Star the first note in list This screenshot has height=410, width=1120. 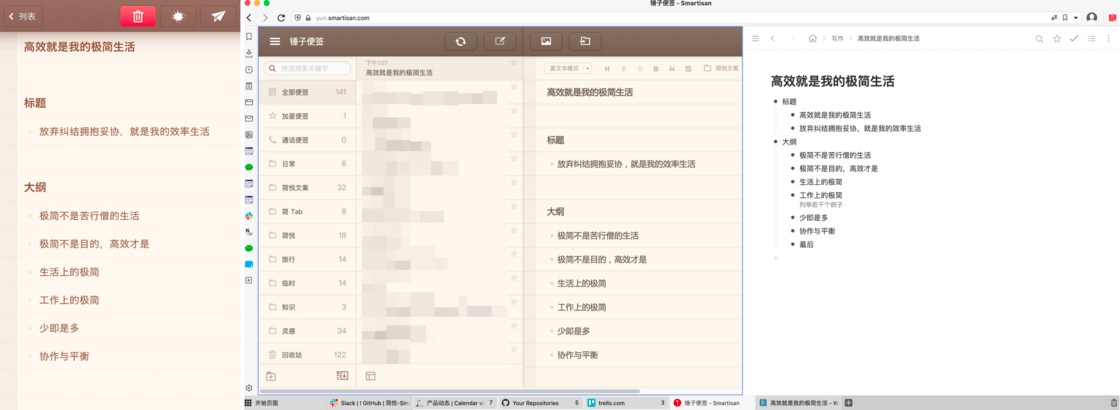(514, 64)
